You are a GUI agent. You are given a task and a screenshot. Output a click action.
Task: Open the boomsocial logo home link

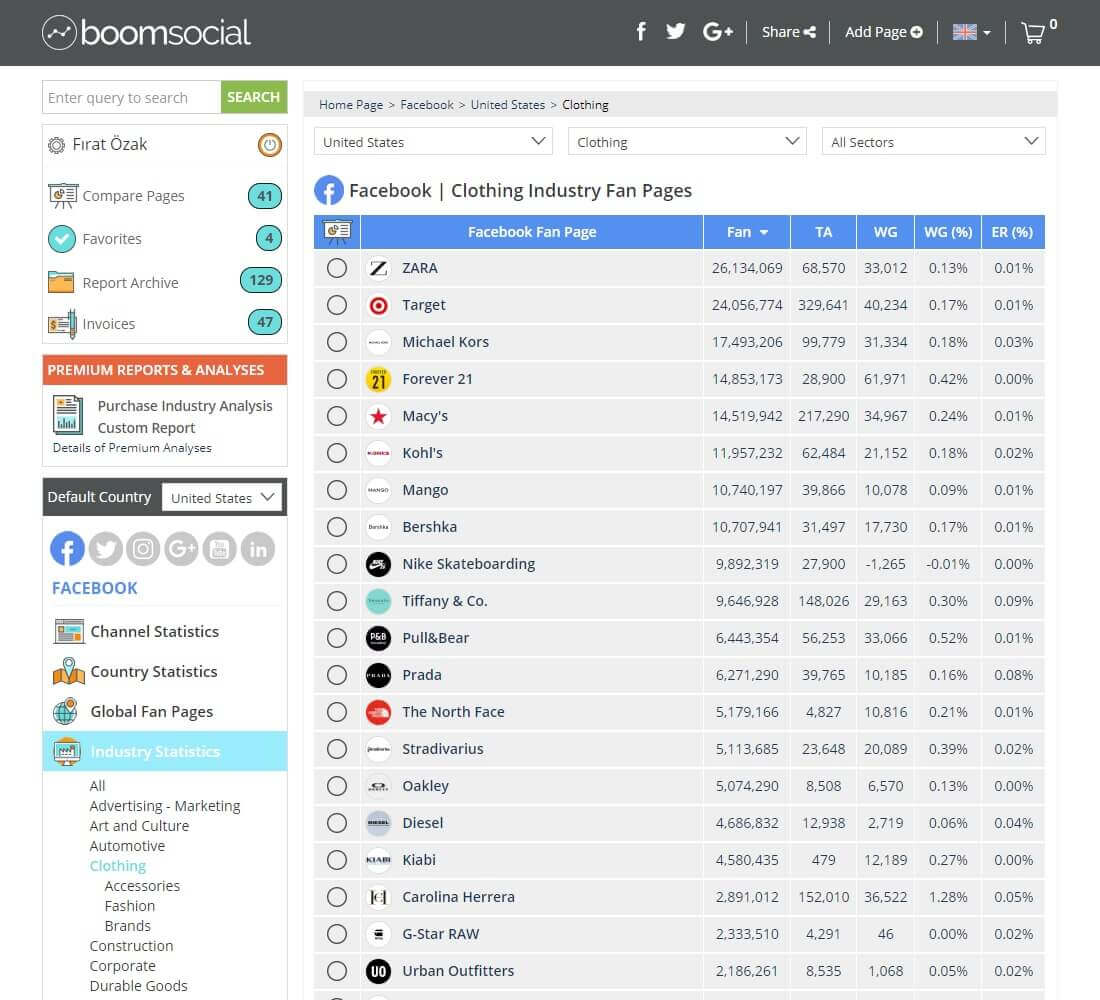[x=146, y=32]
